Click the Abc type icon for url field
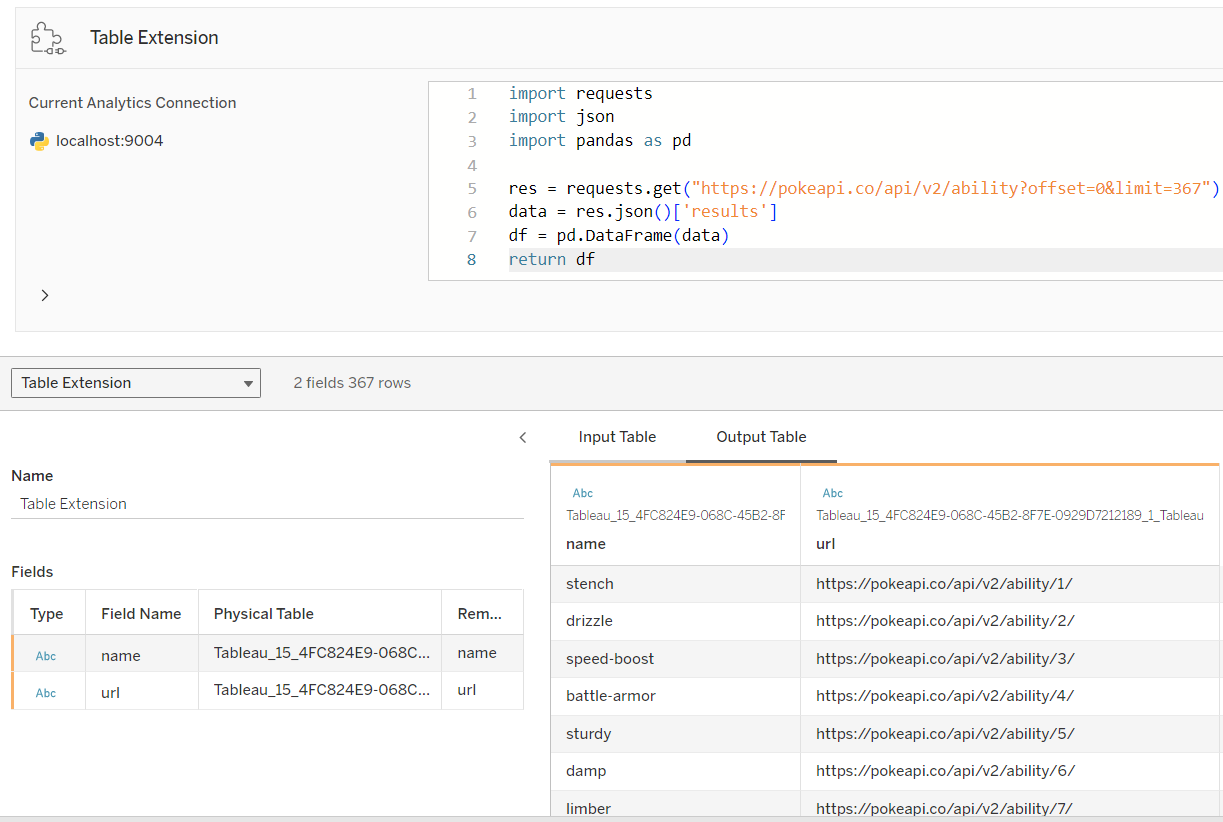Screen dimensions: 1223x822 point(46,692)
